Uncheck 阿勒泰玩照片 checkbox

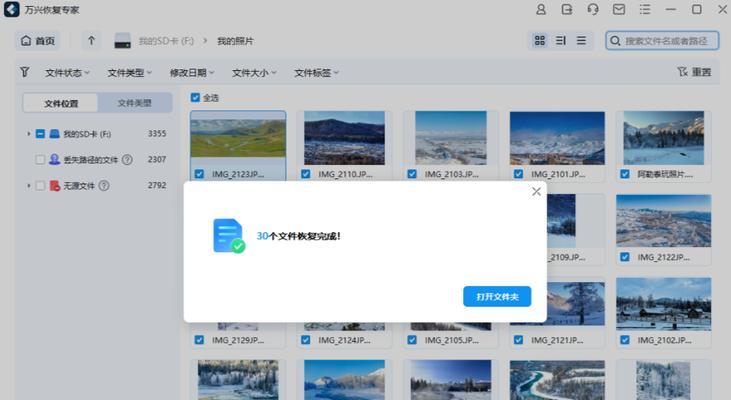(x=625, y=174)
